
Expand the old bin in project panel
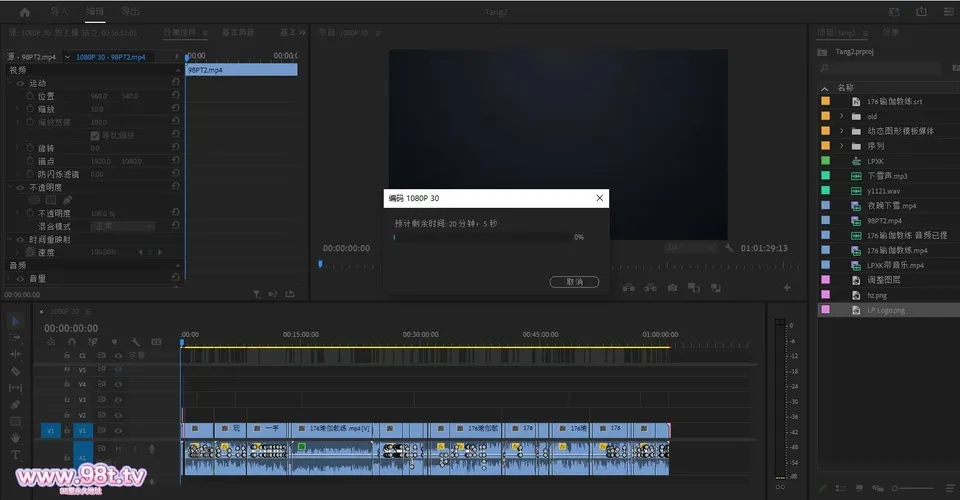[x=841, y=116]
